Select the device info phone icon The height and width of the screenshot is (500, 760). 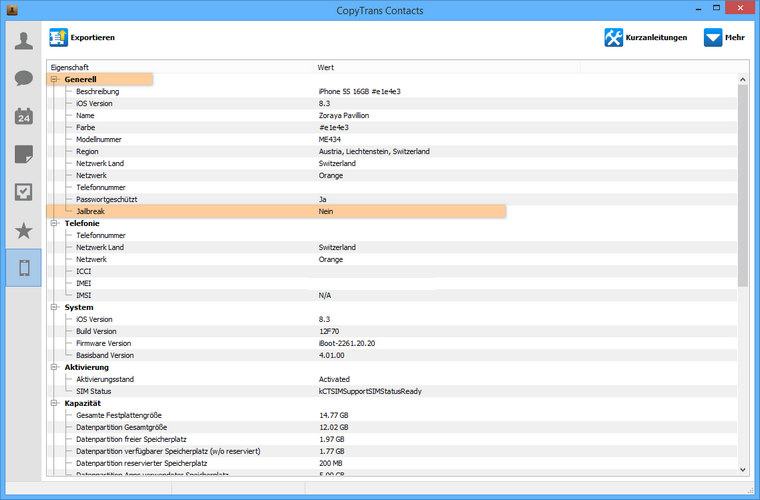coord(24,267)
